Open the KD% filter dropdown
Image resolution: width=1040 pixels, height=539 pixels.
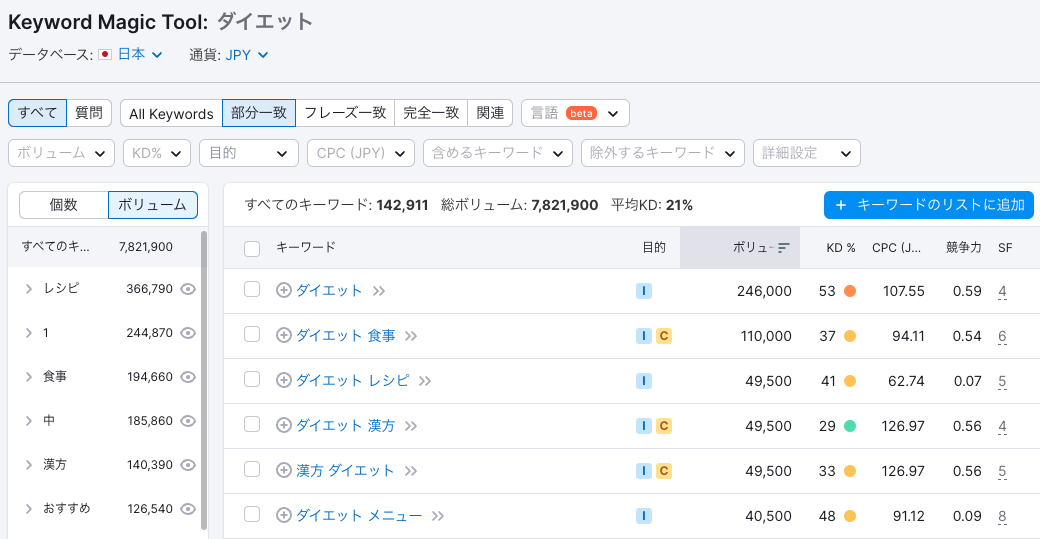click(x=157, y=153)
